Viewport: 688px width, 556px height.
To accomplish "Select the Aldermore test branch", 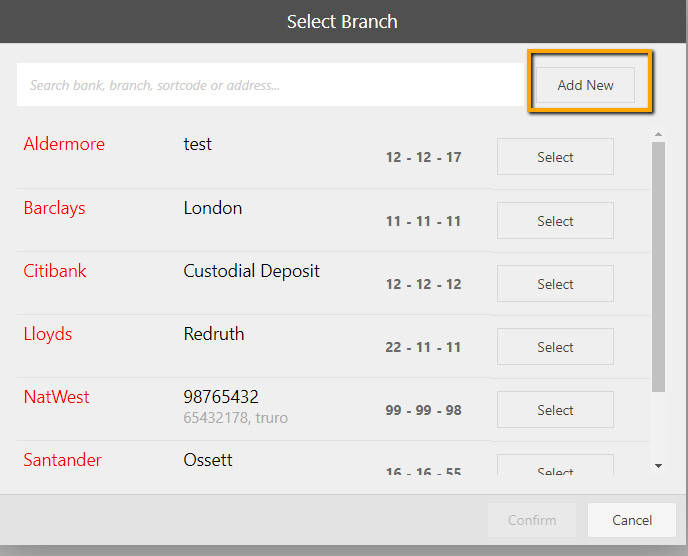I will pos(555,157).
